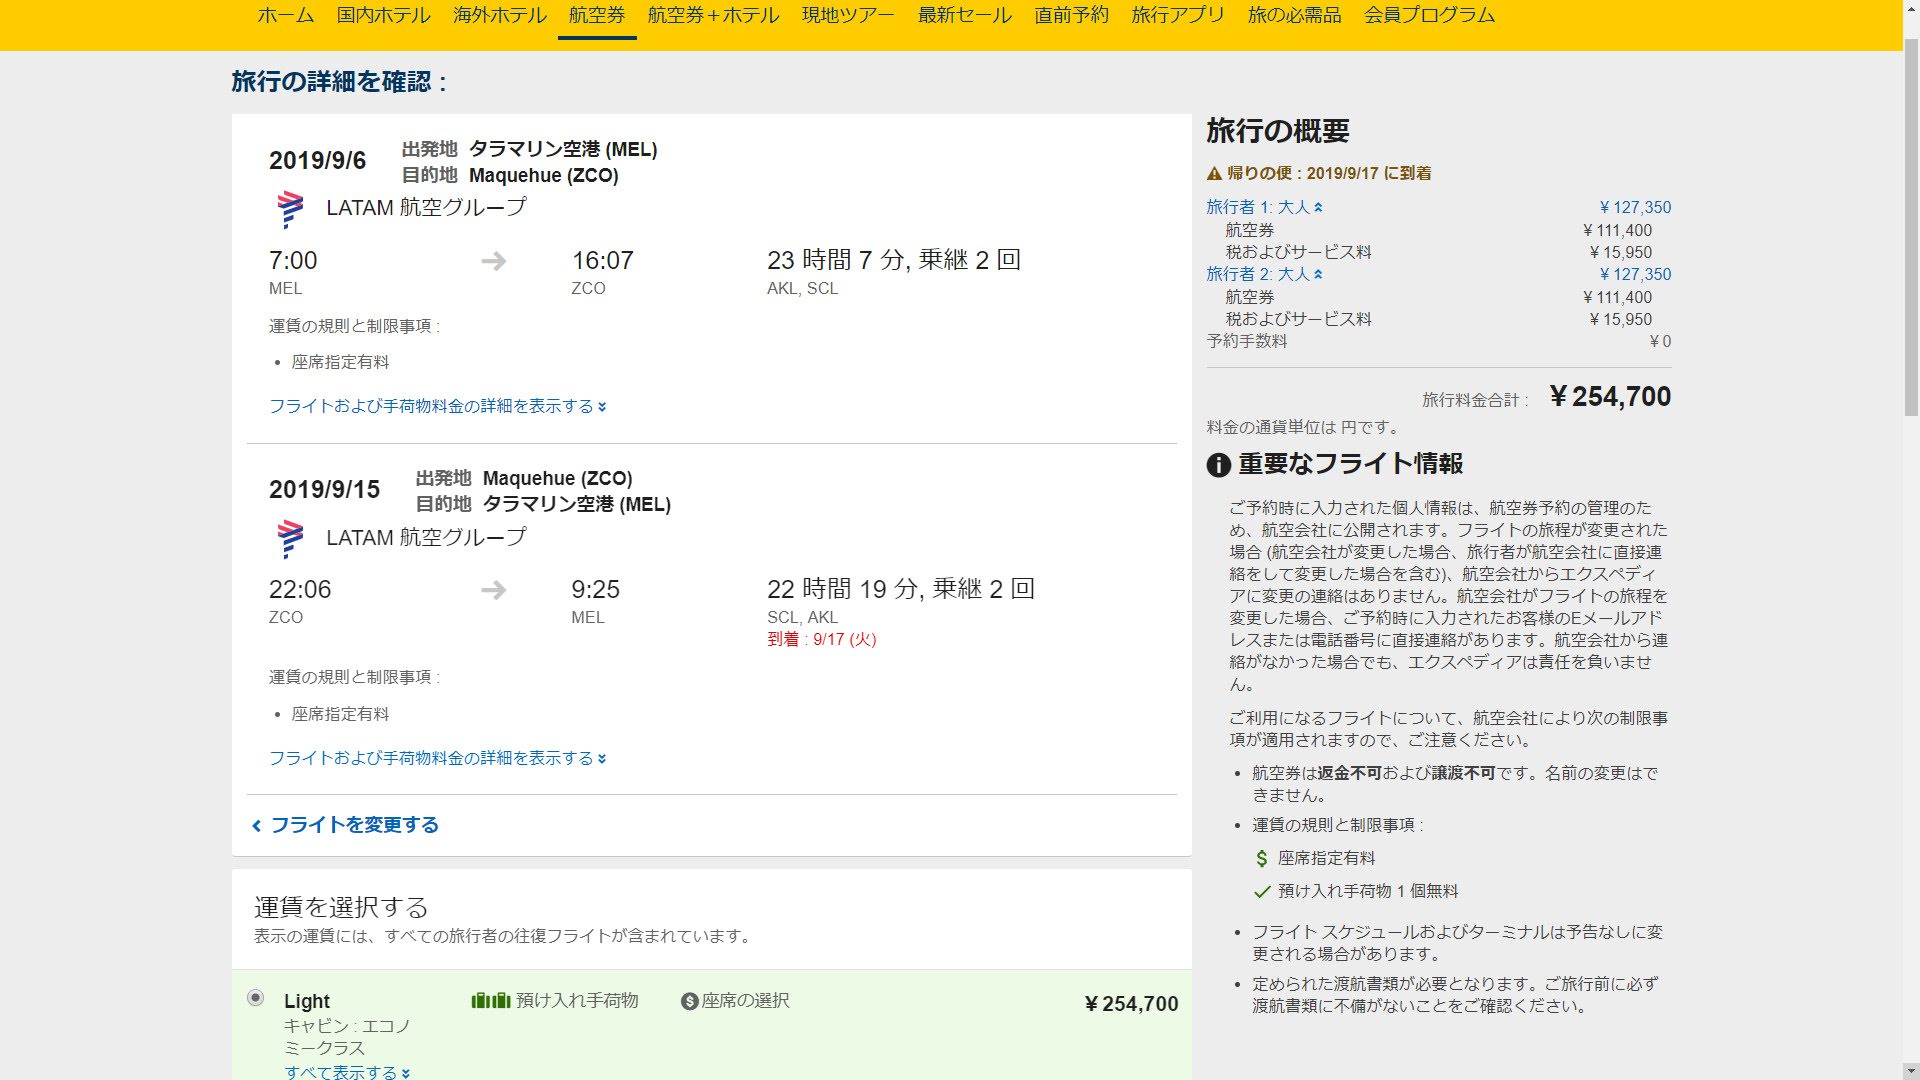Collapse 旅行者 1 price breakdown
Image resolution: width=1920 pixels, height=1080 pixels.
click(x=1264, y=207)
